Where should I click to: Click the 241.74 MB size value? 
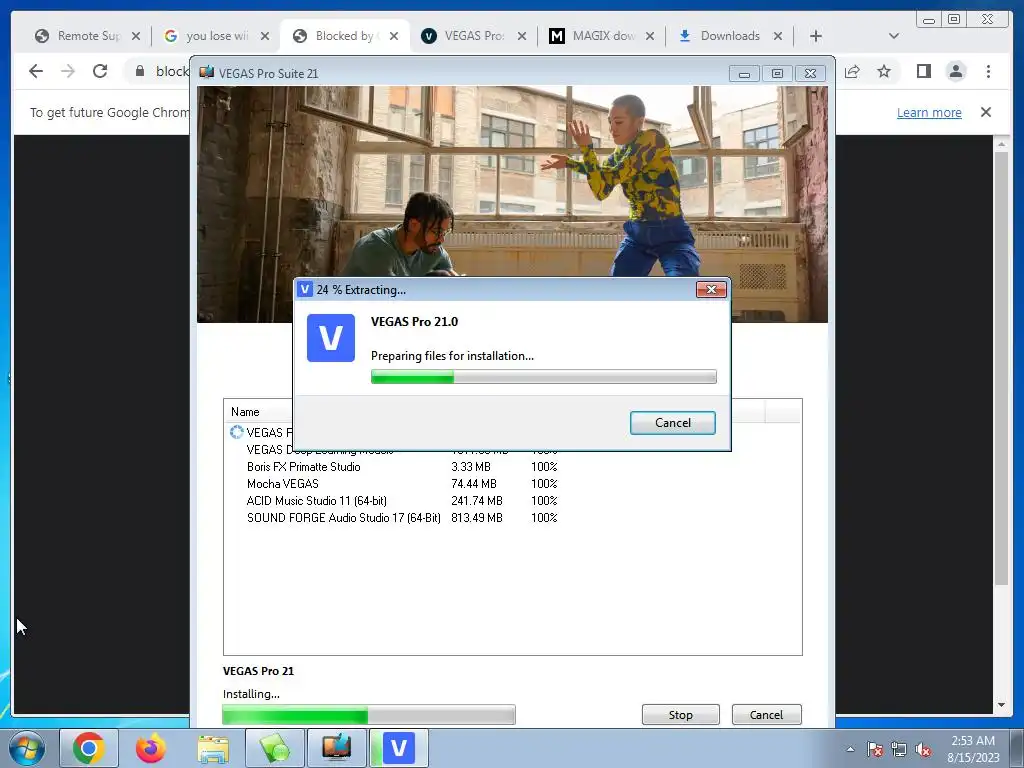[x=477, y=500]
